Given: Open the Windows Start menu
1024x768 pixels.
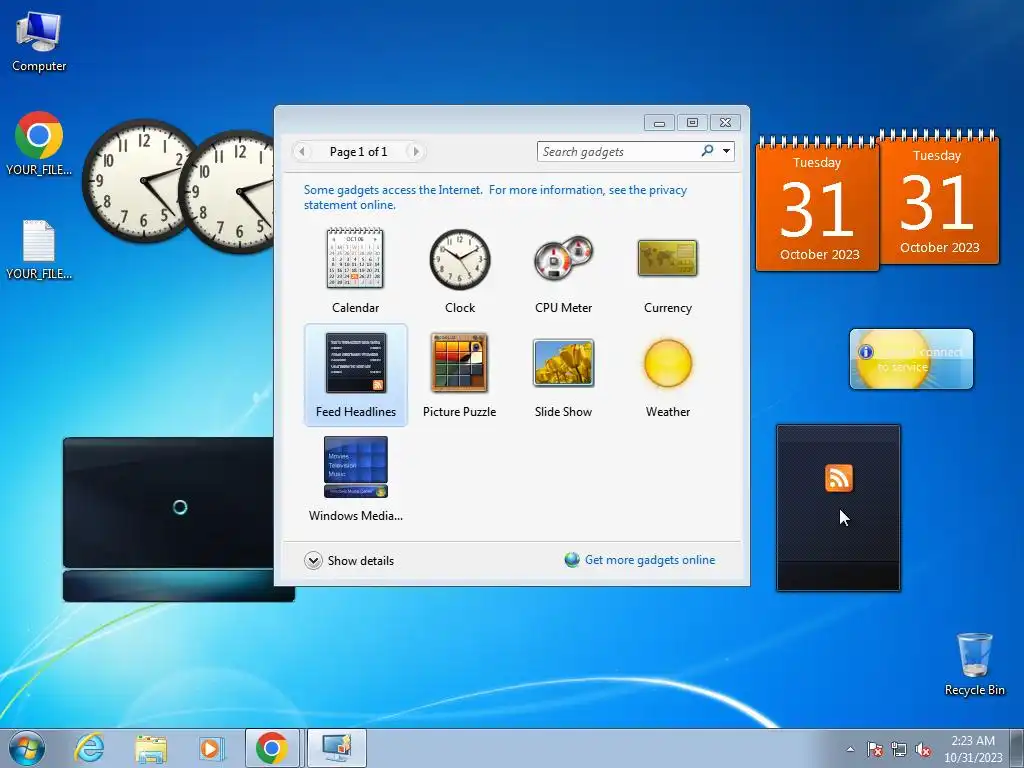Looking at the screenshot, I should coord(26,748).
